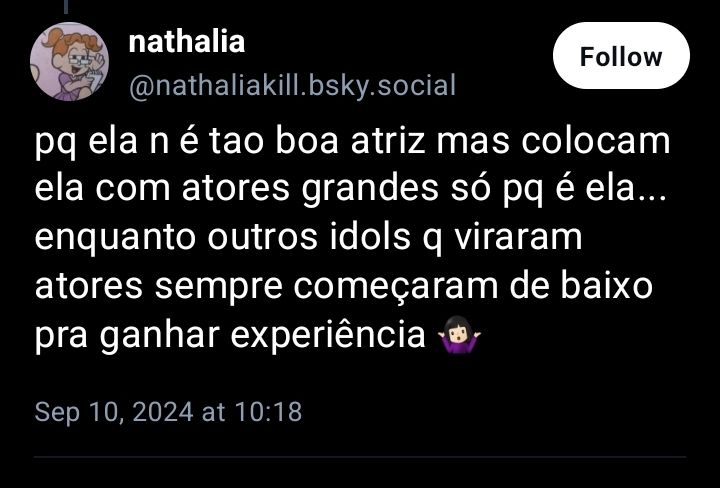
Task: Open nathalia's cartoon profile avatar
Action: pos(69,61)
